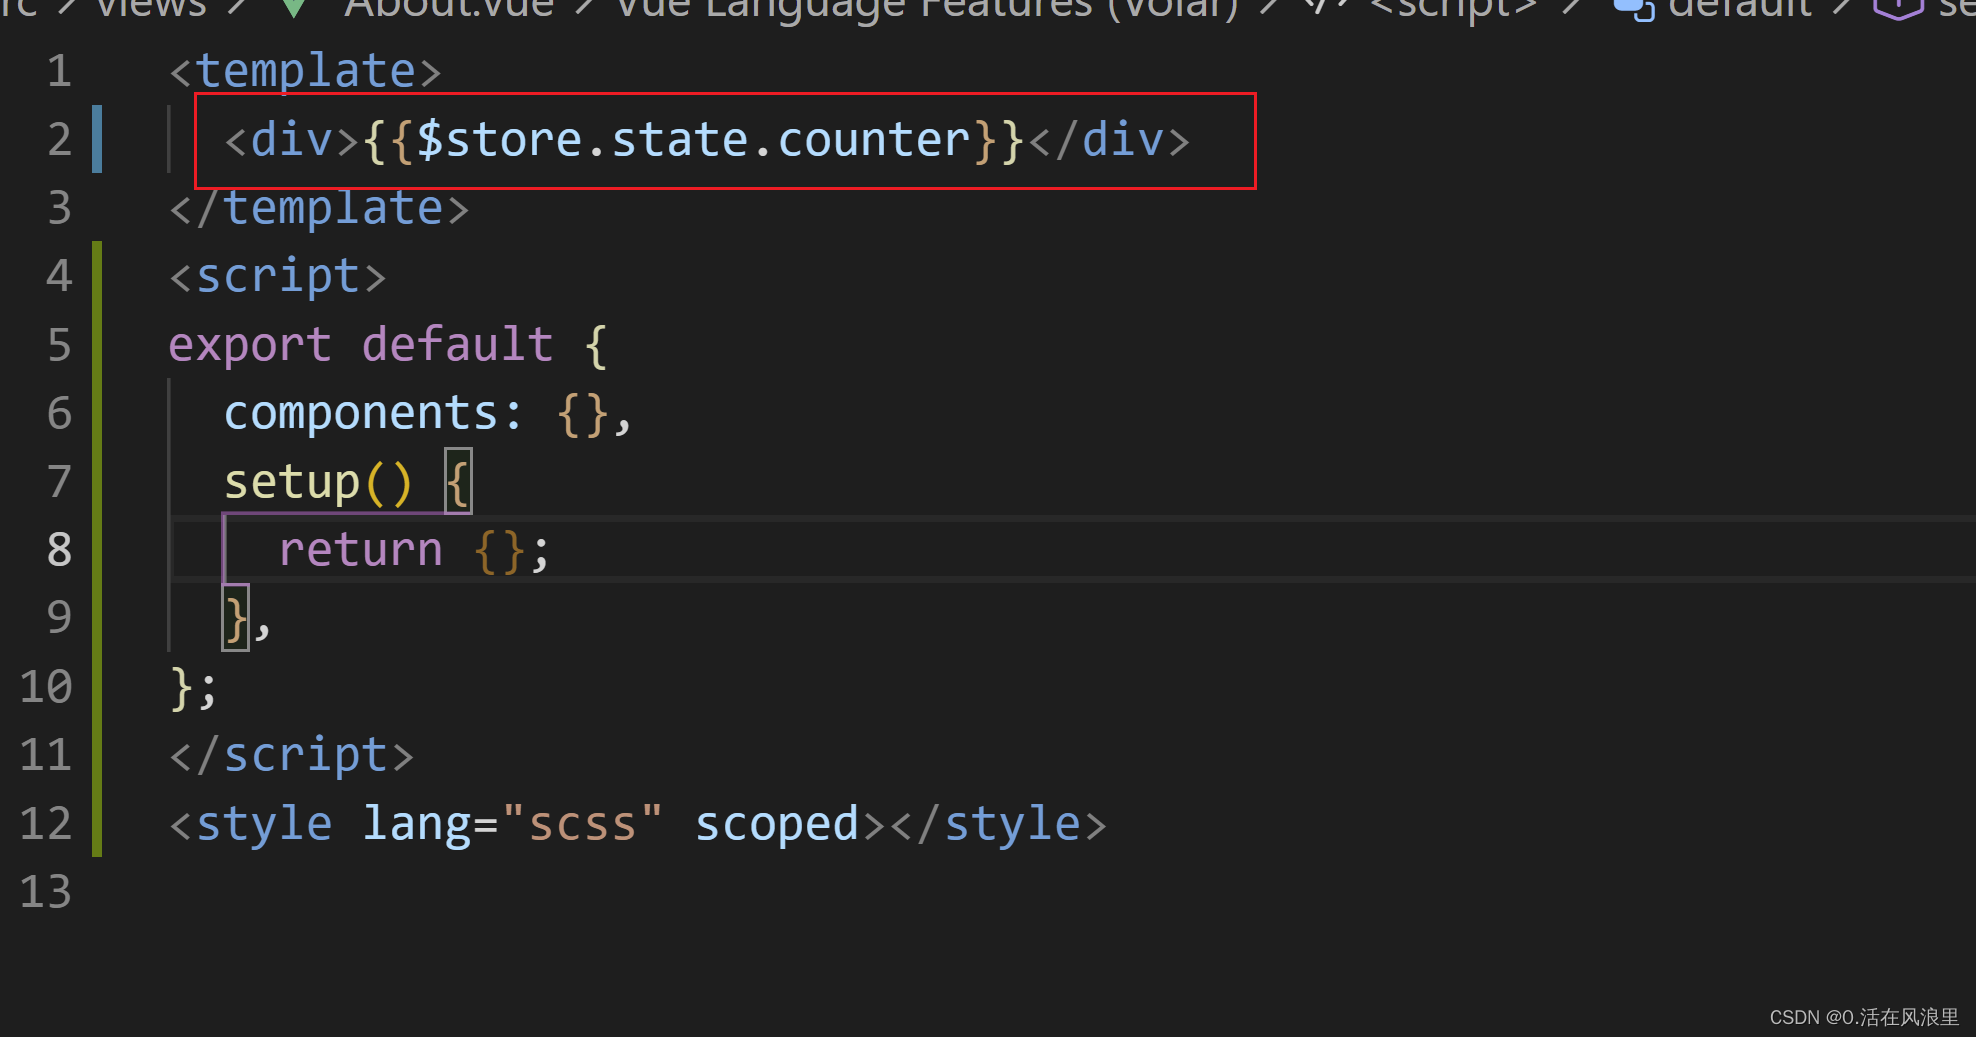
Task: Click the '};' closing on line 10
Action: (194, 688)
